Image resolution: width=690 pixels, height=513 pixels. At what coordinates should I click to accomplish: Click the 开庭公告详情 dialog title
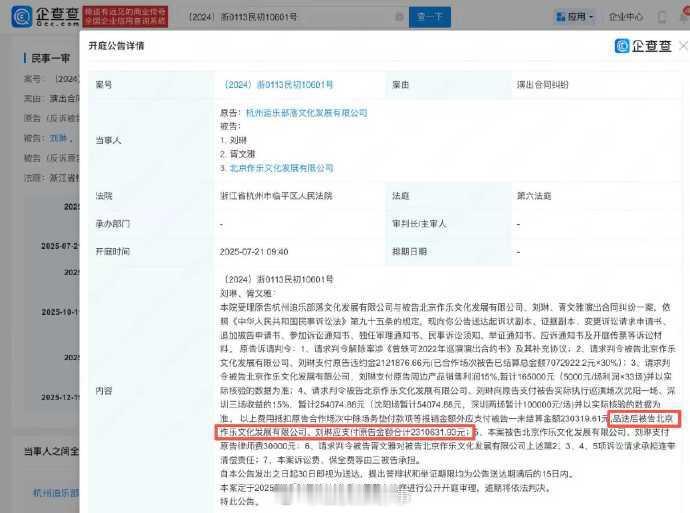point(116,46)
